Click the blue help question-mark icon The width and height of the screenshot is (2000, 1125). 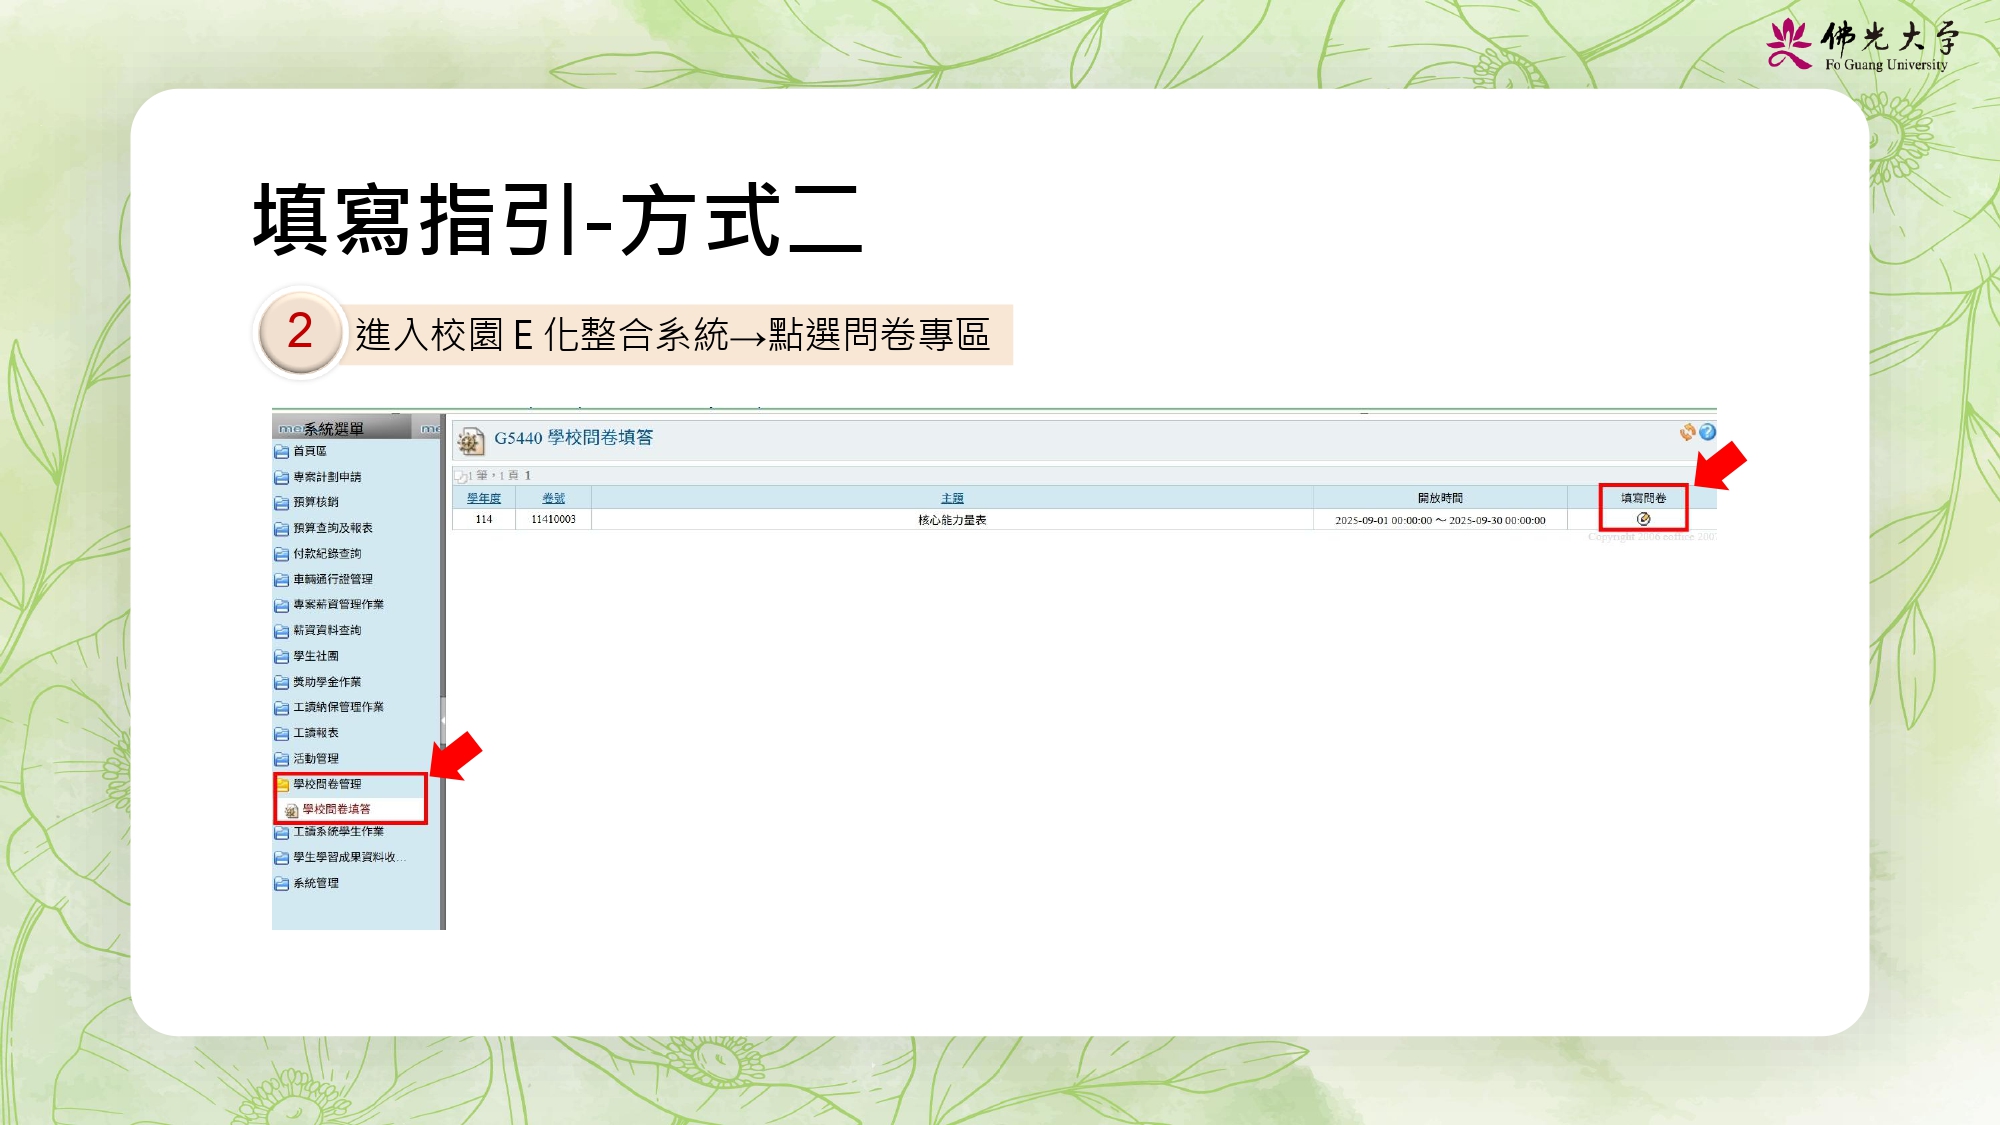pyautogui.click(x=1708, y=432)
